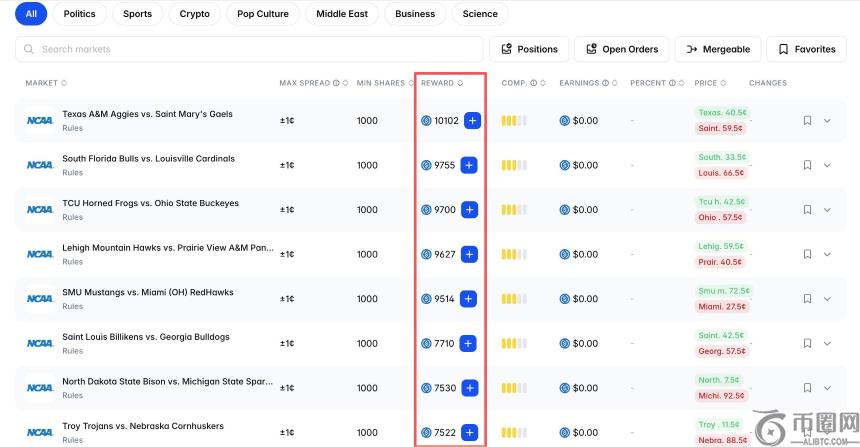Viewport: 860px width, 447px height.
Task: Expand the Lehigh Mountain Hawks market row
Action: (827, 255)
